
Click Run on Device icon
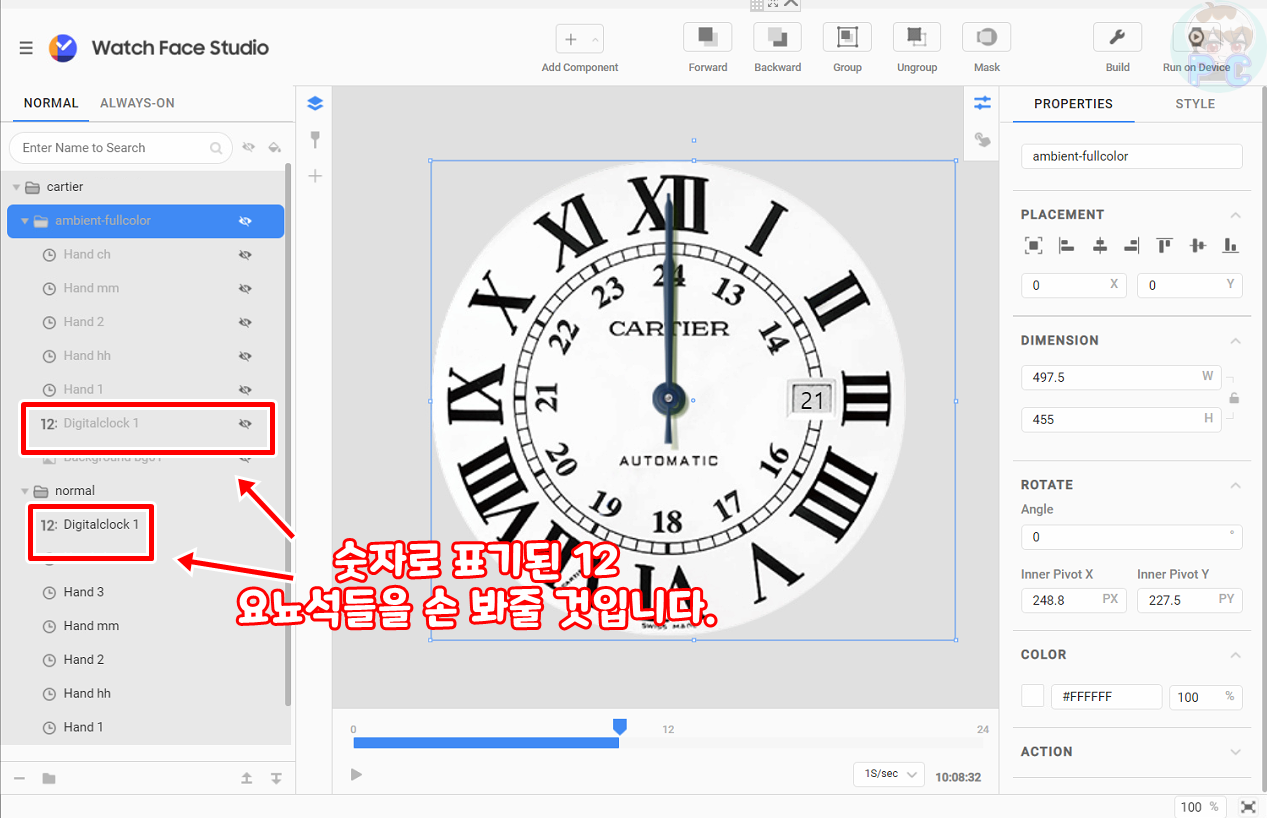[x=1196, y=37]
